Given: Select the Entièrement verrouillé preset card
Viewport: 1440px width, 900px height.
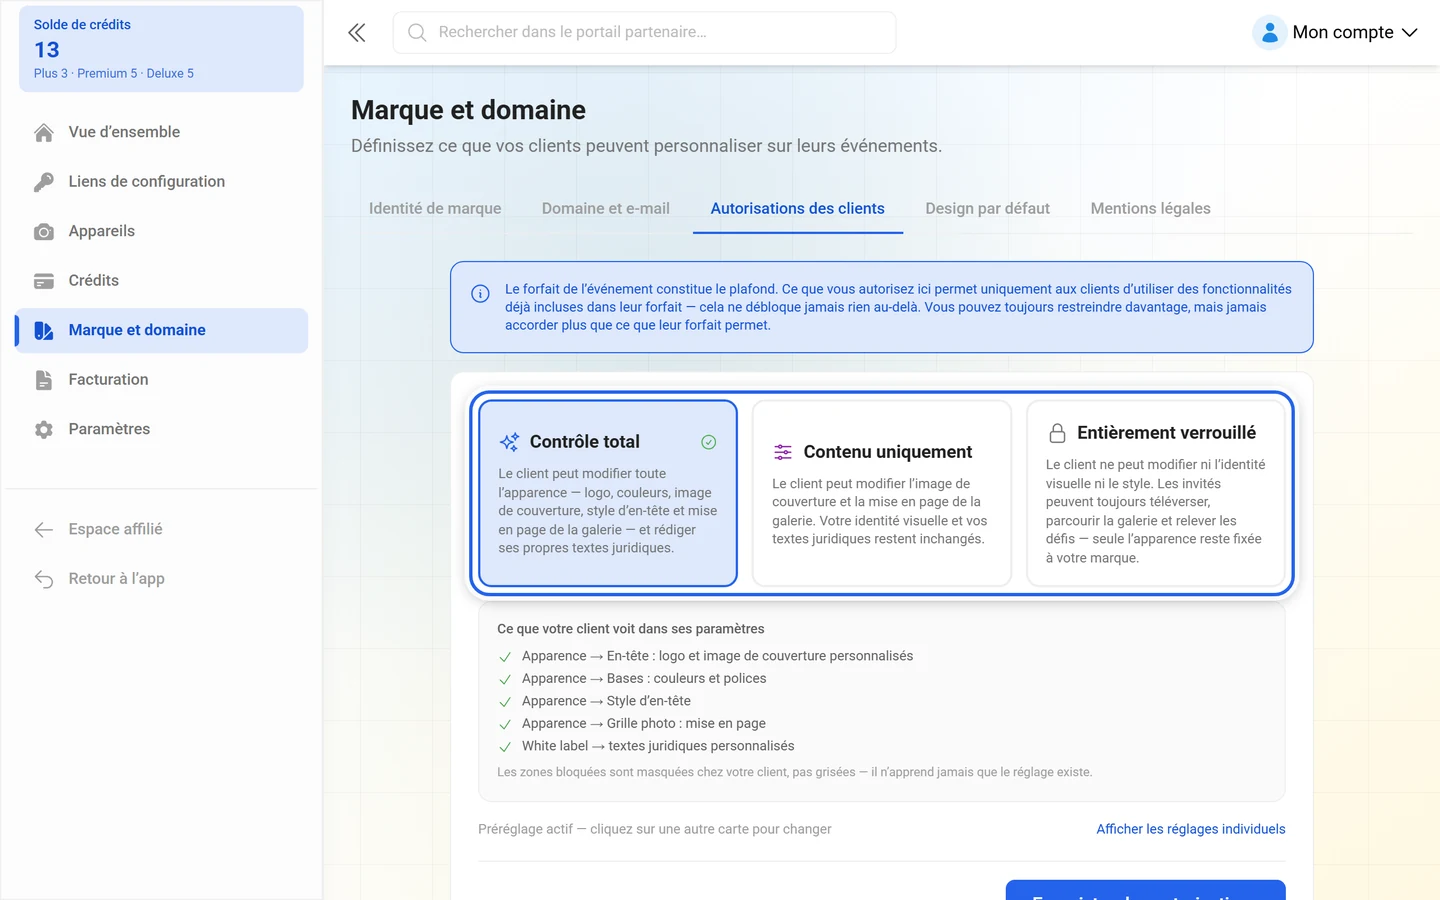Looking at the screenshot, I should click(x=1156, y=493).
